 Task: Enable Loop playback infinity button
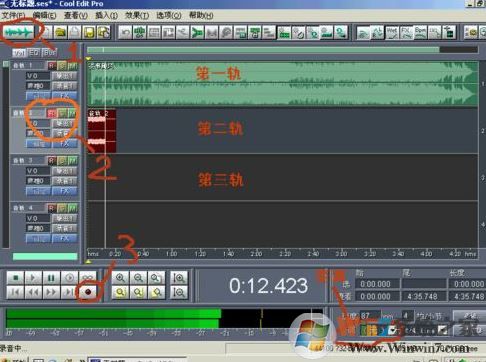(x=87, y=277)
